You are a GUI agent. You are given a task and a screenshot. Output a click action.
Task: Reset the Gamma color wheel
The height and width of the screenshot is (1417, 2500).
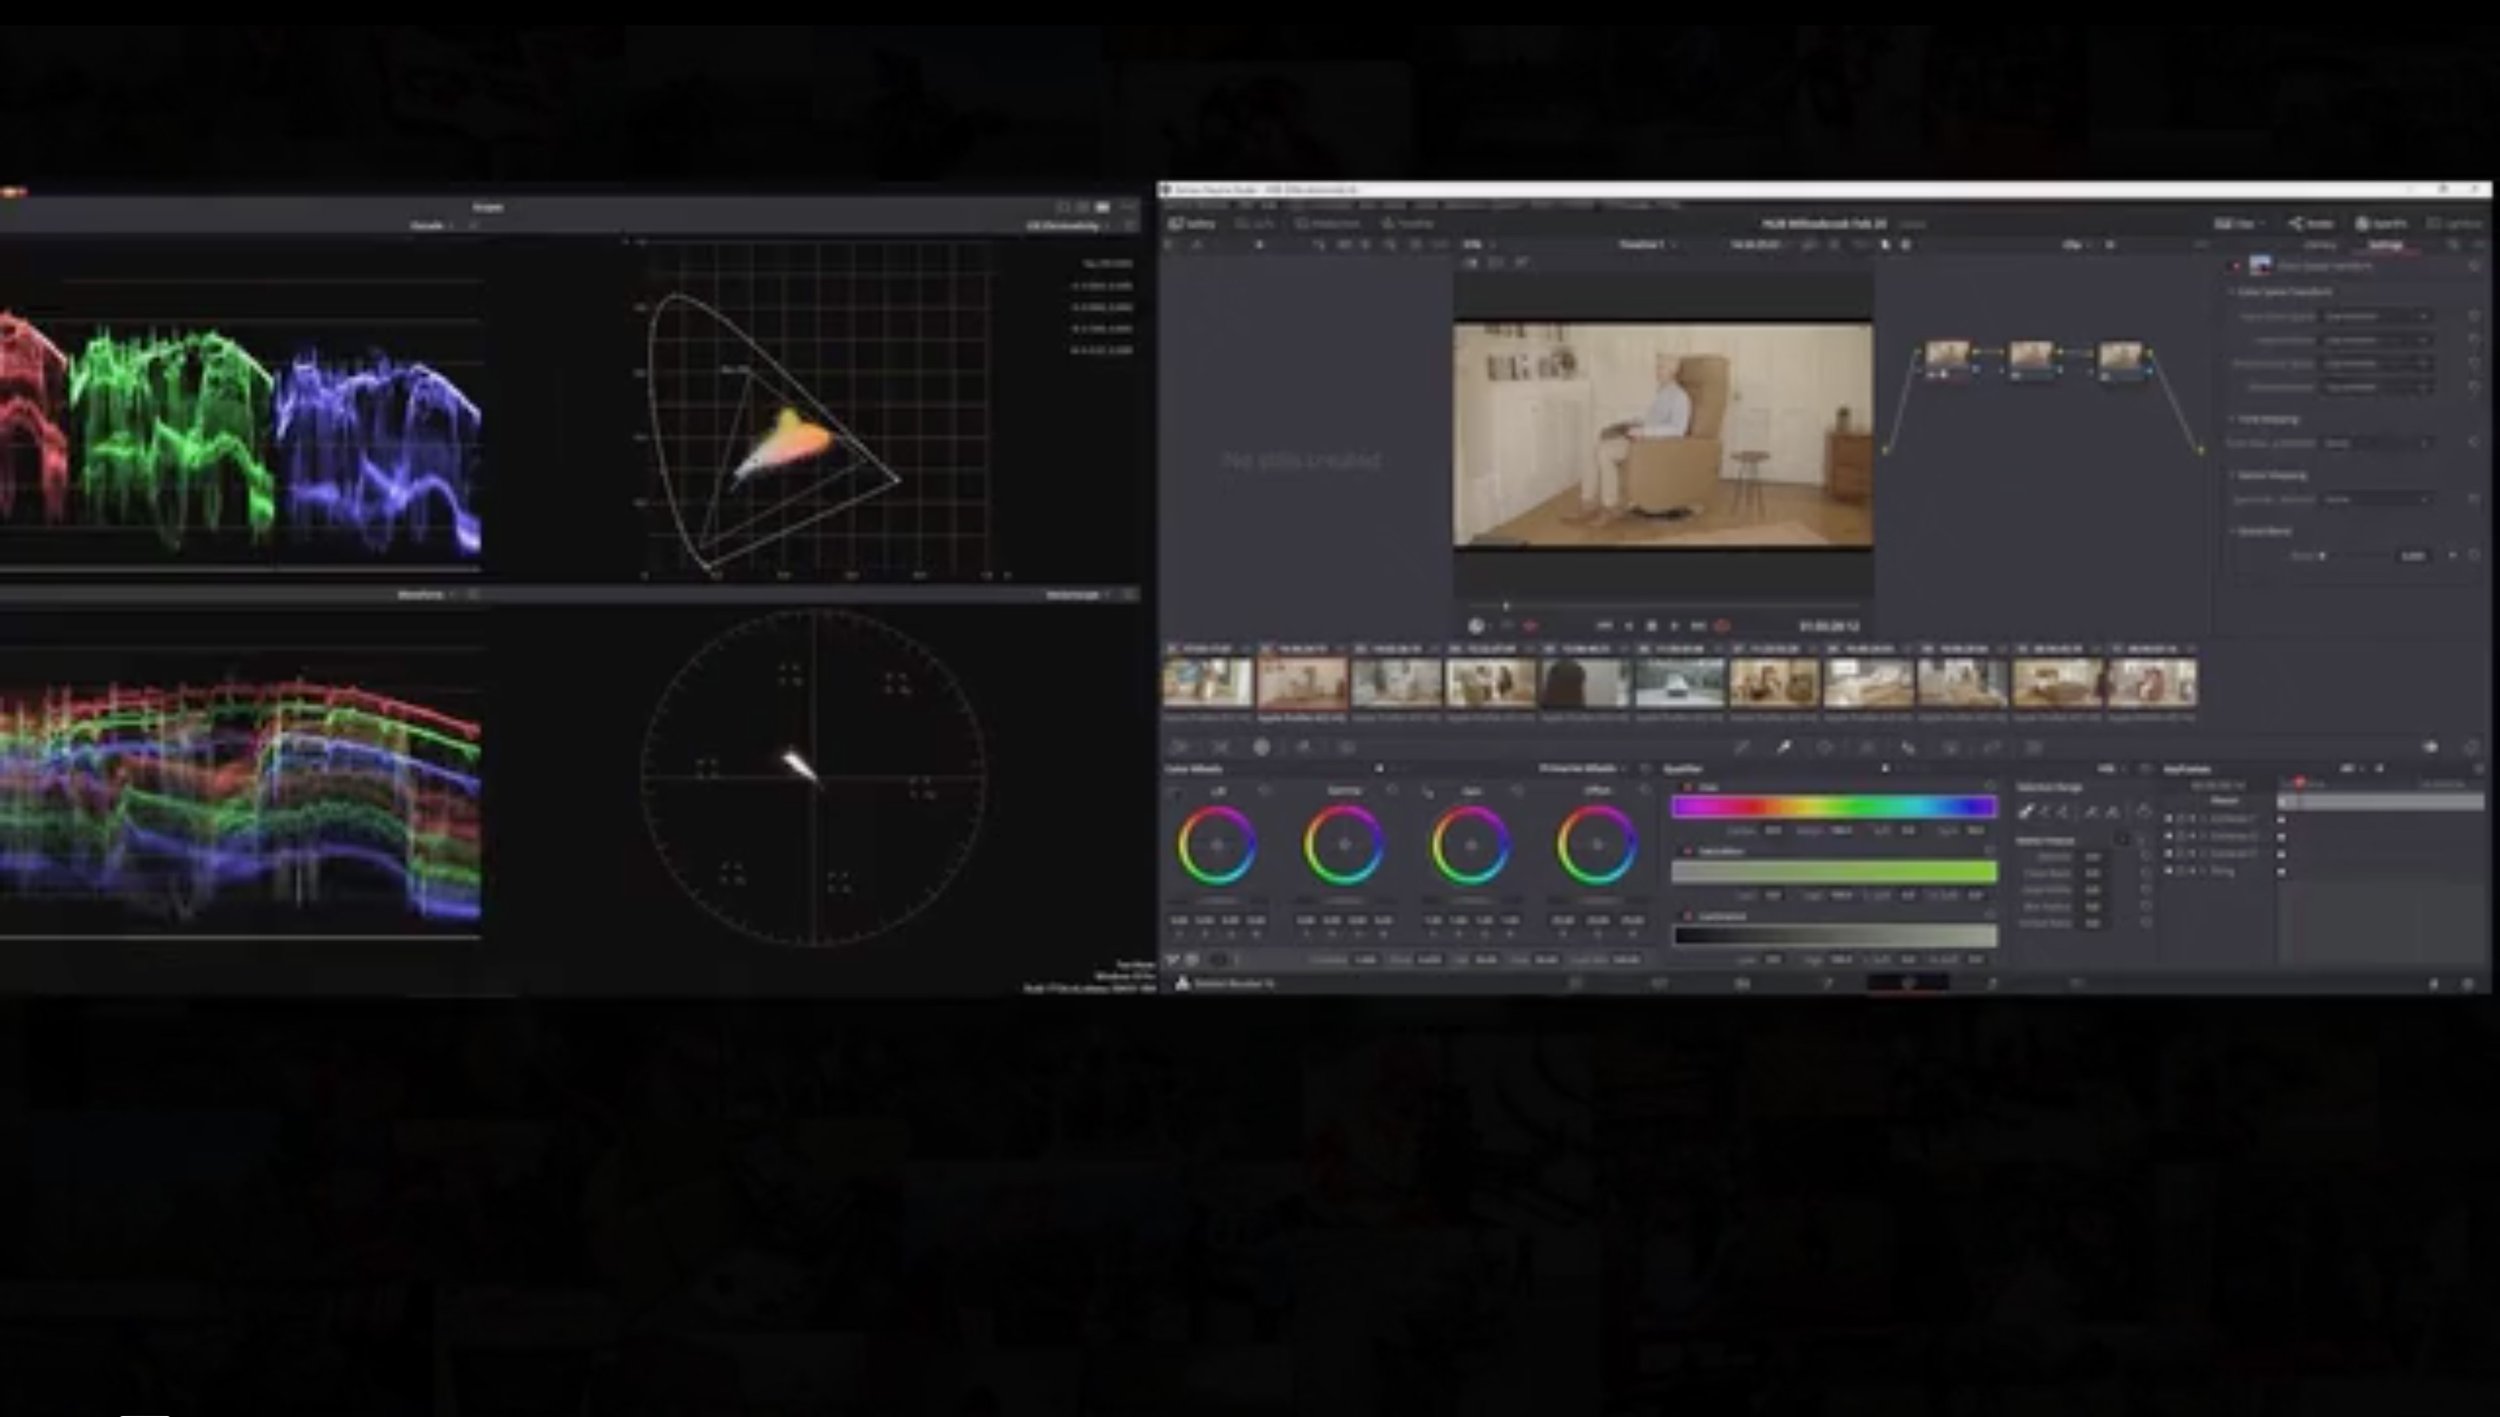click(x=1392, y=791)
